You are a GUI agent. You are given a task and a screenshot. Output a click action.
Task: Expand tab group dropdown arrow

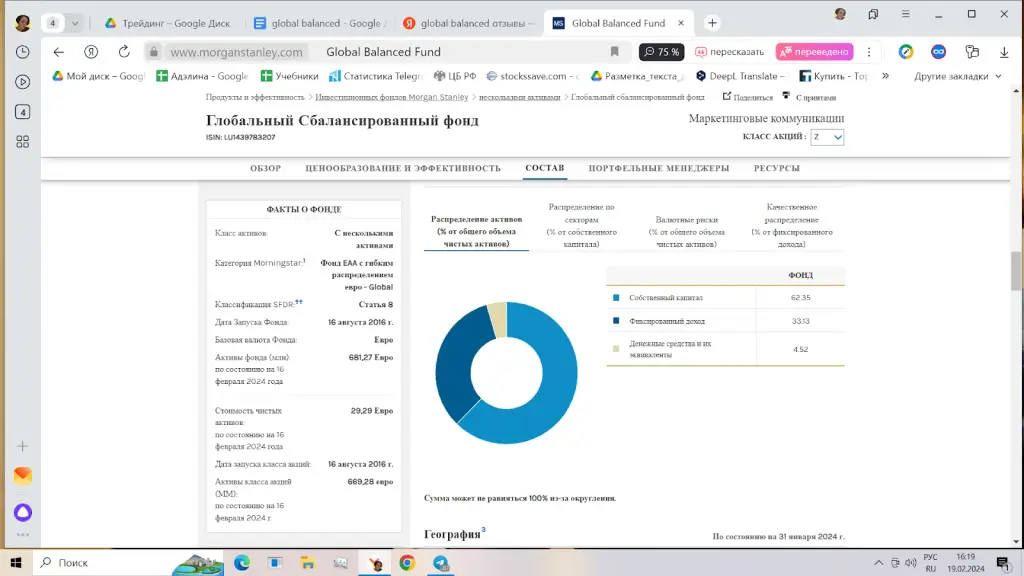pyautogui.click(x=75, y=23)
